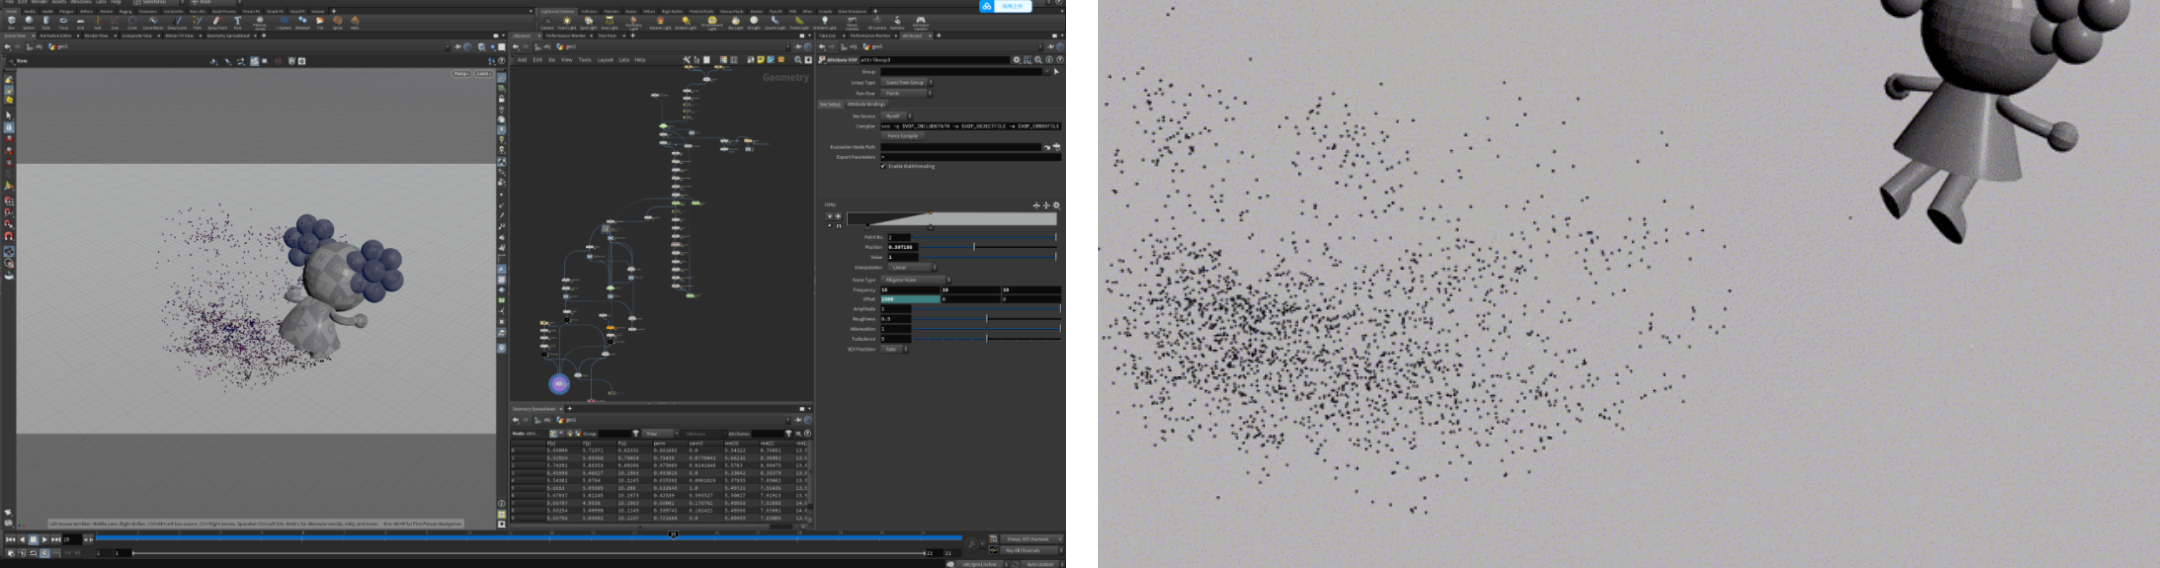Expand the Run Over dropdown
The height and width of the screenshot is (568, 2160).
pyautogui.click(x=906, y=93)
